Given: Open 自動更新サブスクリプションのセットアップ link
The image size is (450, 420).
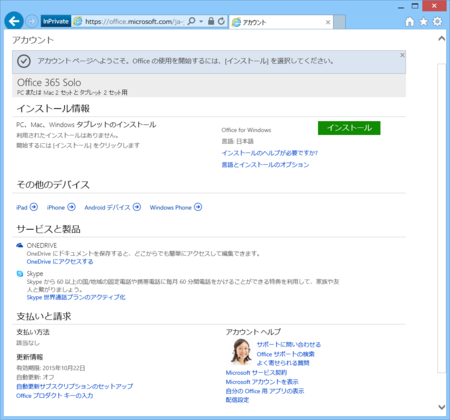Looking at the screenshot, I should (x=75, y=386).
